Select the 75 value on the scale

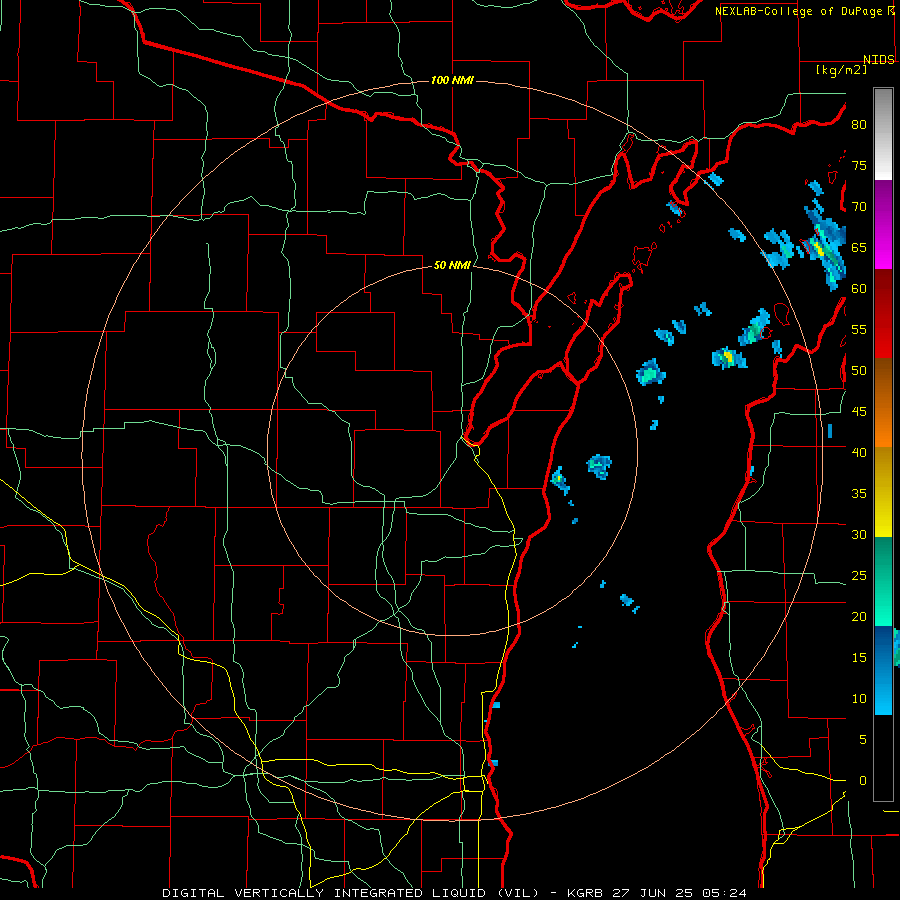click(x=859, y=165)
